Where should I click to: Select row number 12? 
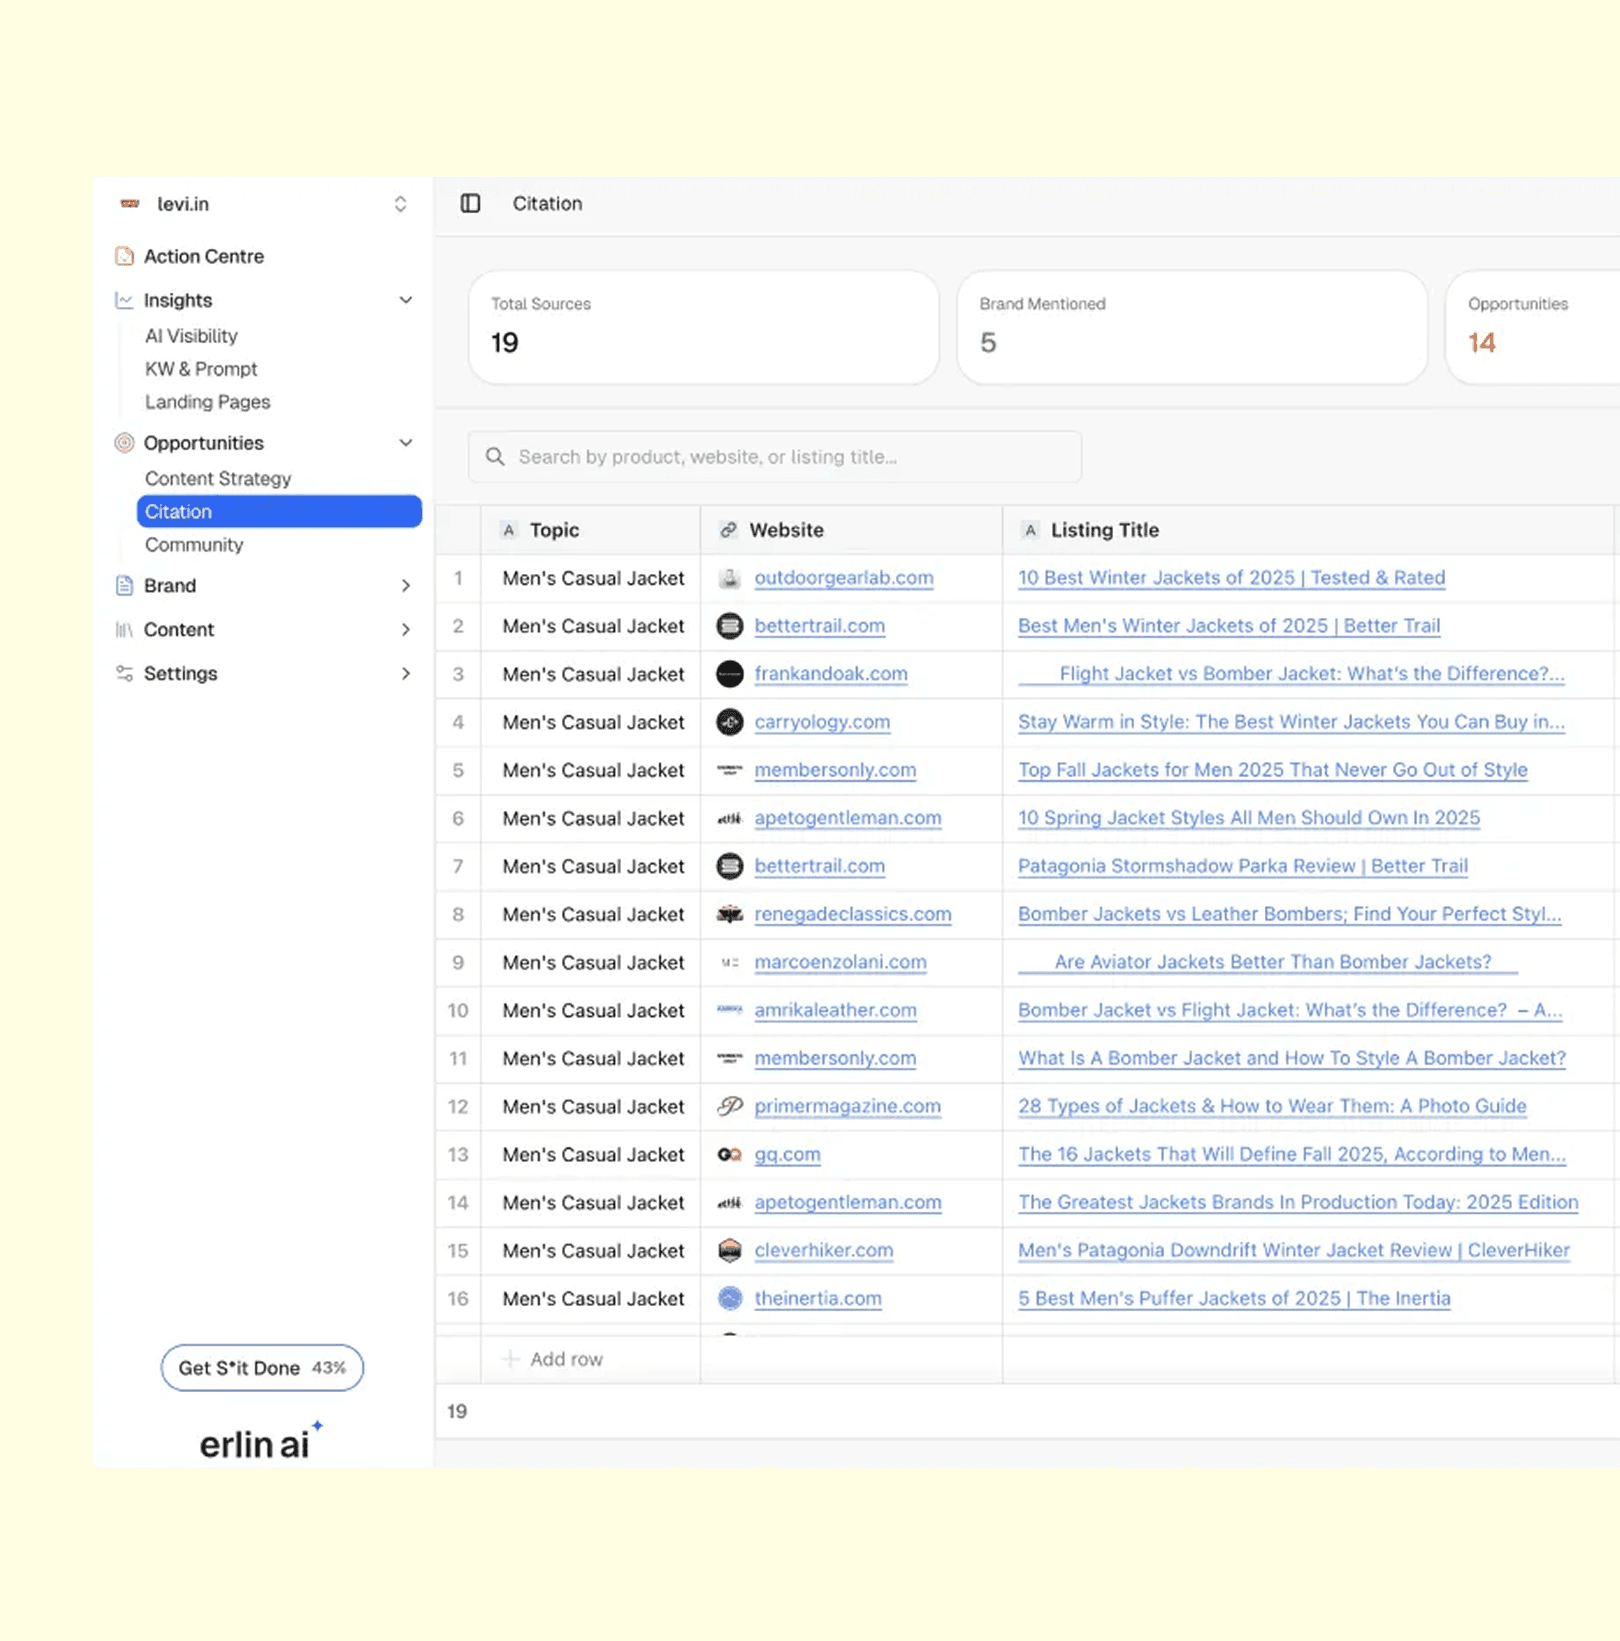point(458,1106)
